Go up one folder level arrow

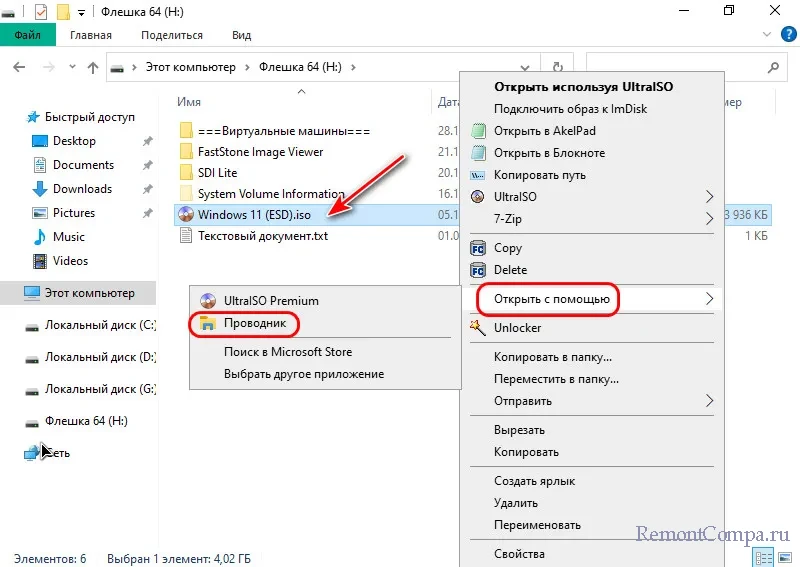[93, 67]
